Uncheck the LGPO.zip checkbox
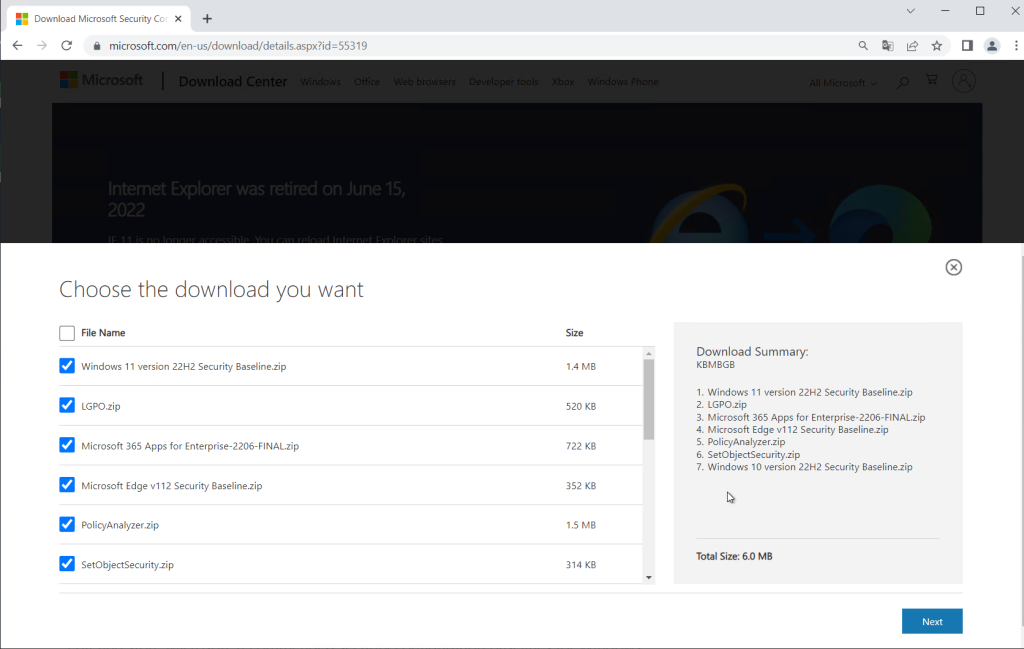 coord(67,405)
